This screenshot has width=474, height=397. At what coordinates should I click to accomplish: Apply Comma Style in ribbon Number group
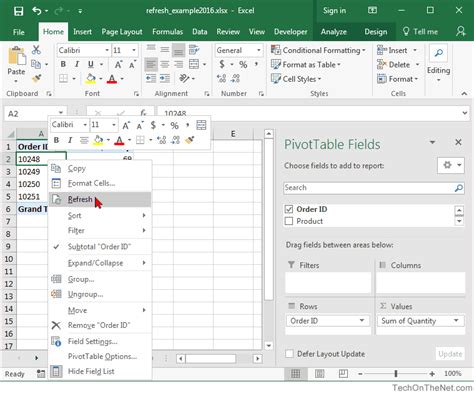click(256, 64)
